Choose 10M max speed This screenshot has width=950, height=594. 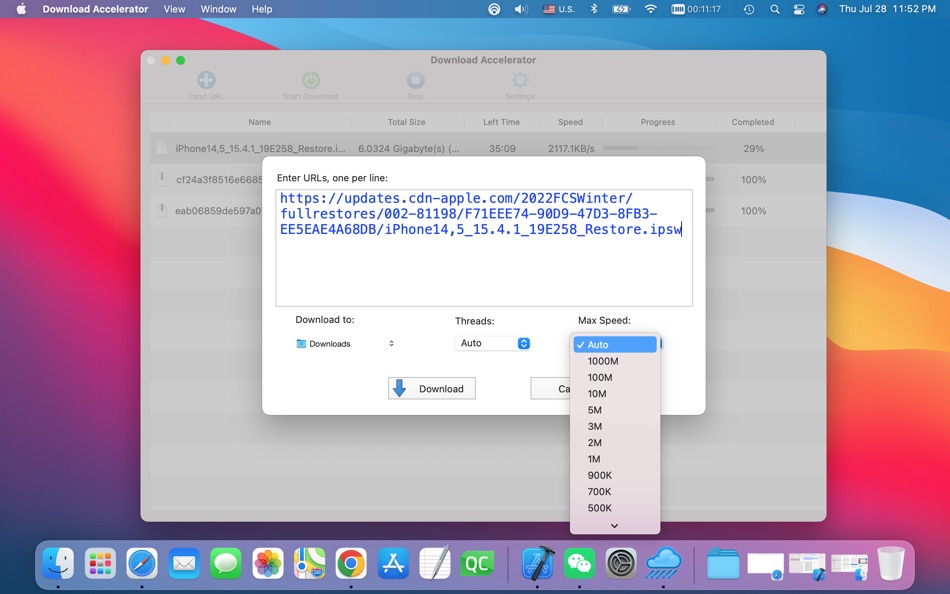pos(615,393)
